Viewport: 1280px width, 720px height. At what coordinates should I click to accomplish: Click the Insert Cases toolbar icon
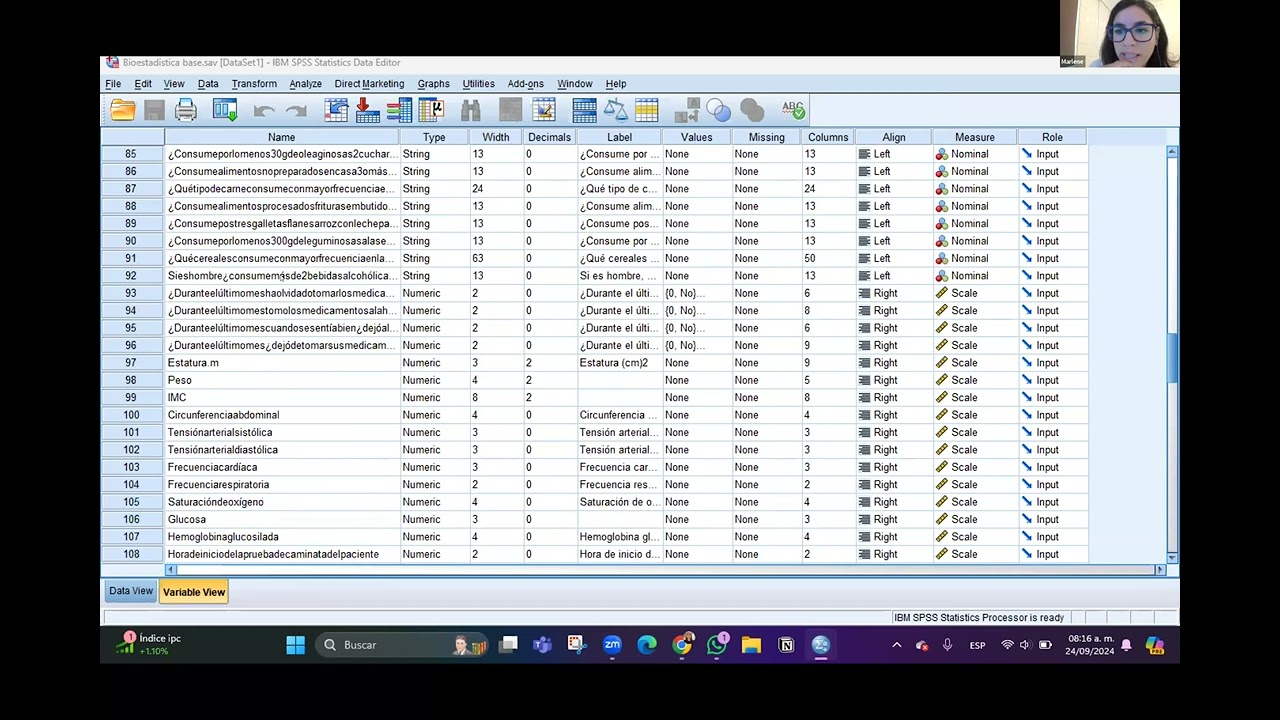(511, 110)
